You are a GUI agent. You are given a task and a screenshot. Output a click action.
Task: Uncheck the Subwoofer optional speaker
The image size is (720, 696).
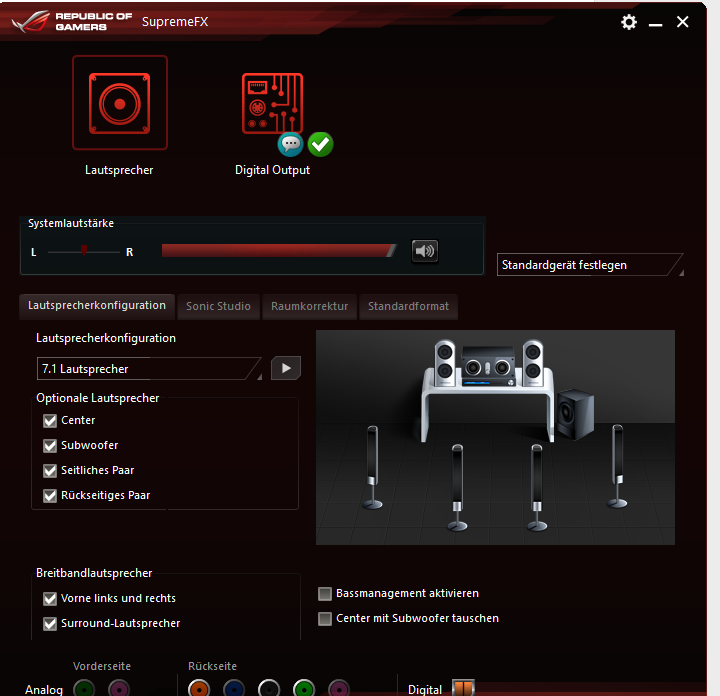pyautogui.click(x=50, y=445)
